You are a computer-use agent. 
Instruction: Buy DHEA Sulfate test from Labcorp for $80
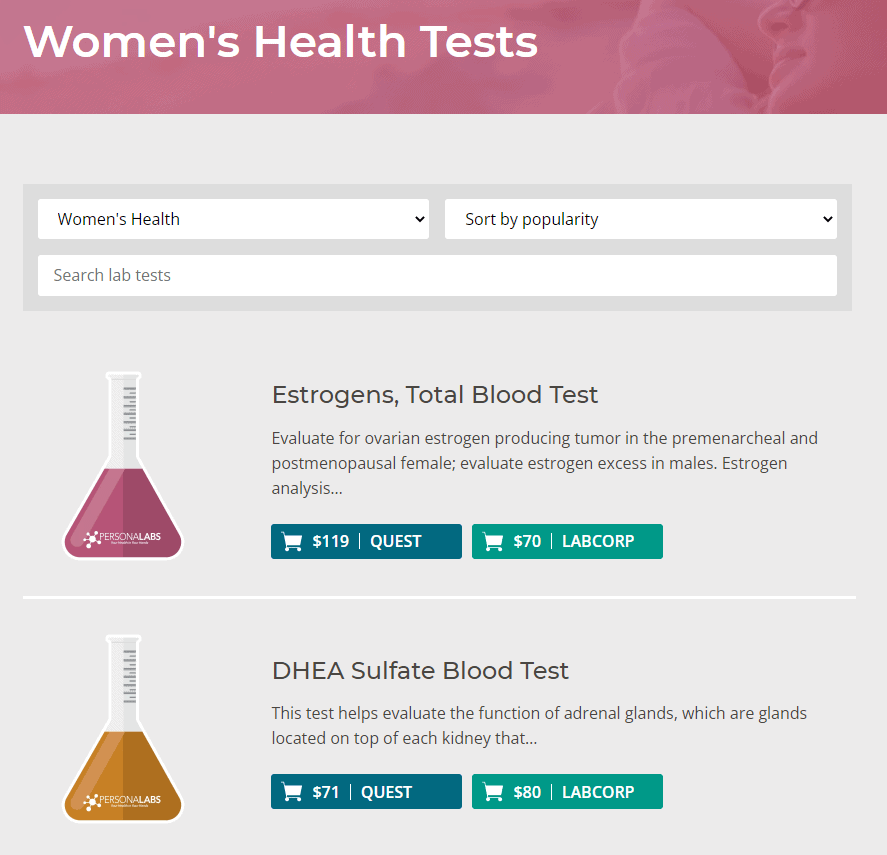pos(567,792)
